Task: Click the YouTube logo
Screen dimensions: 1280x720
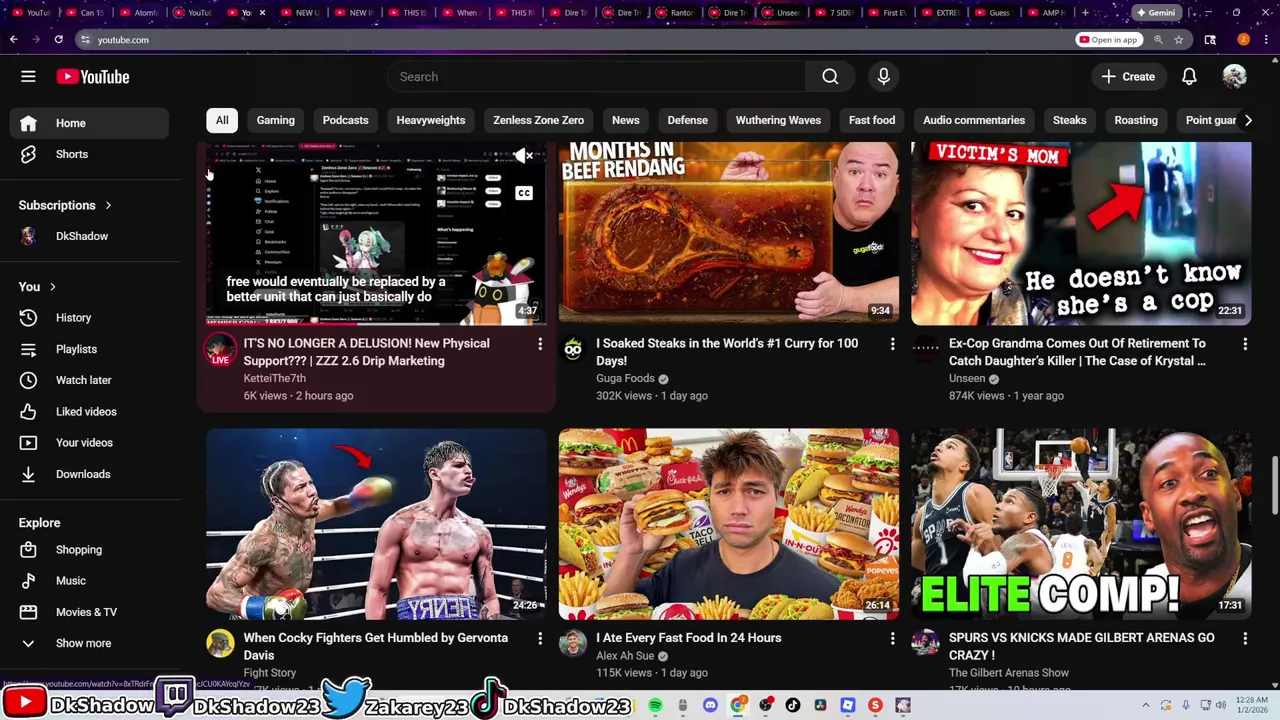Action: tap(93, 77)
